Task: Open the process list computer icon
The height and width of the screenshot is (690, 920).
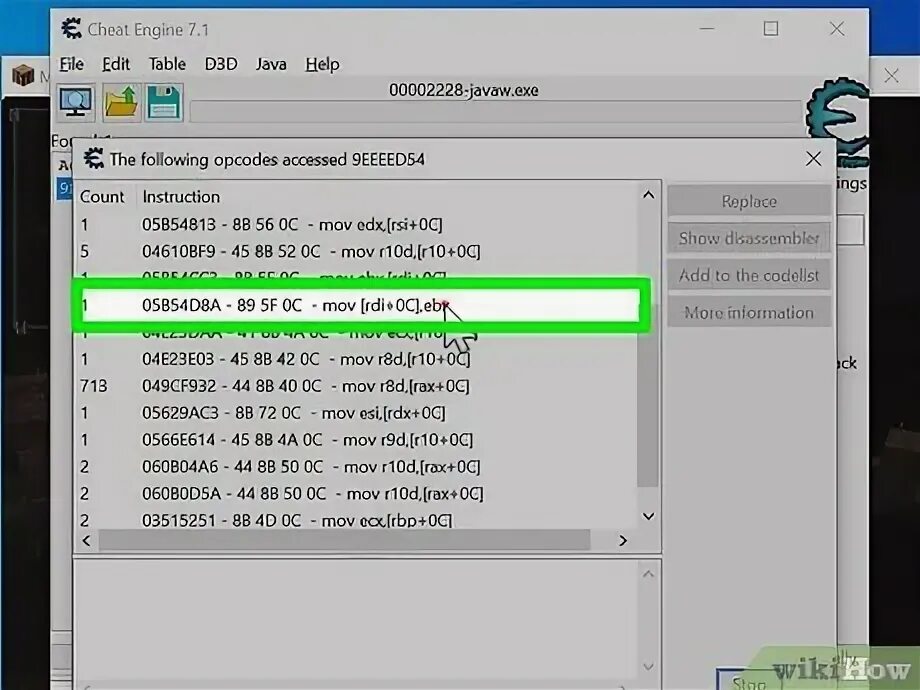Action: [76, 103]
